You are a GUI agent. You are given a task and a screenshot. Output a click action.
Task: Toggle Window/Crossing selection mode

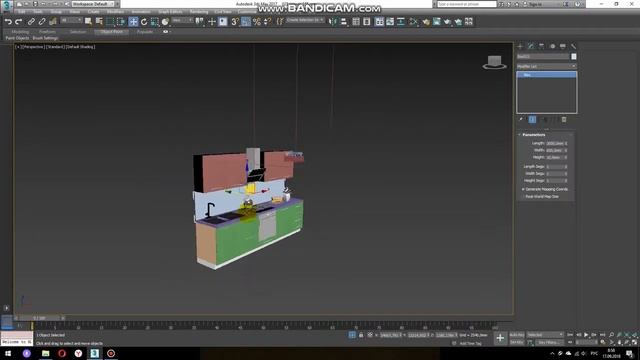pos(121,22)
